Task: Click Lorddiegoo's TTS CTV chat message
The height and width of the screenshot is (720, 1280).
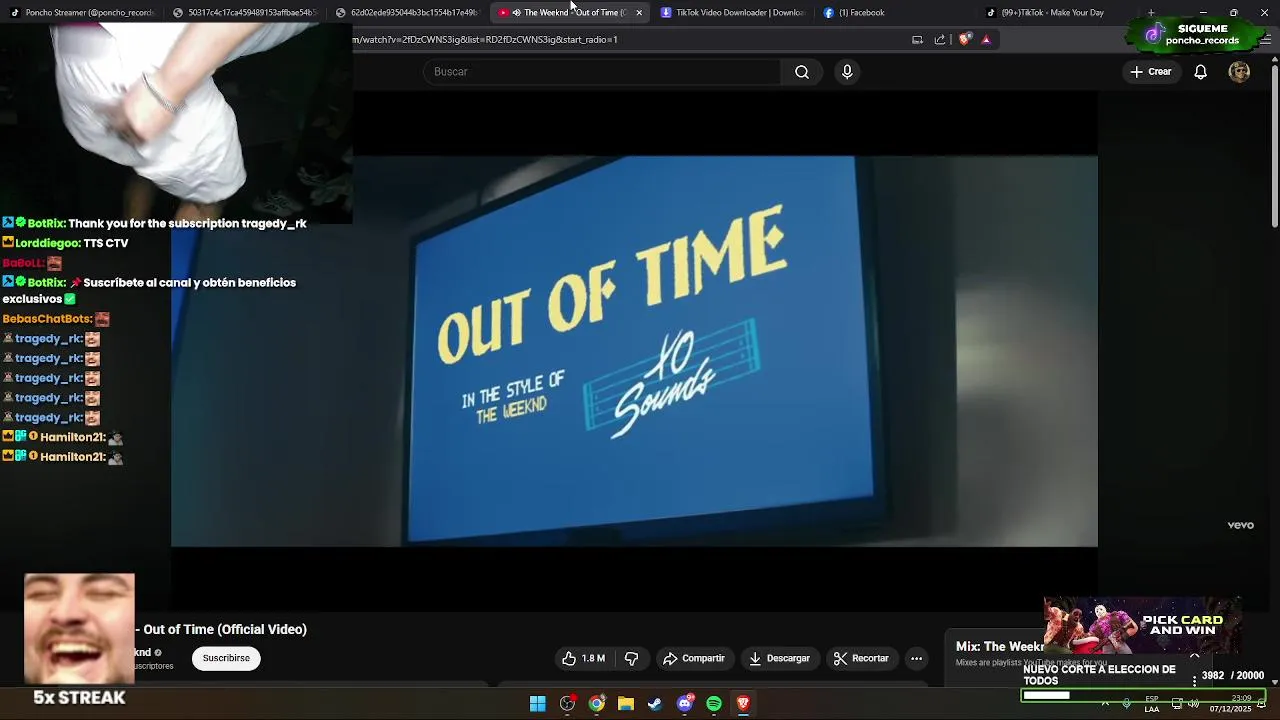Action: (x=66, y=243)
